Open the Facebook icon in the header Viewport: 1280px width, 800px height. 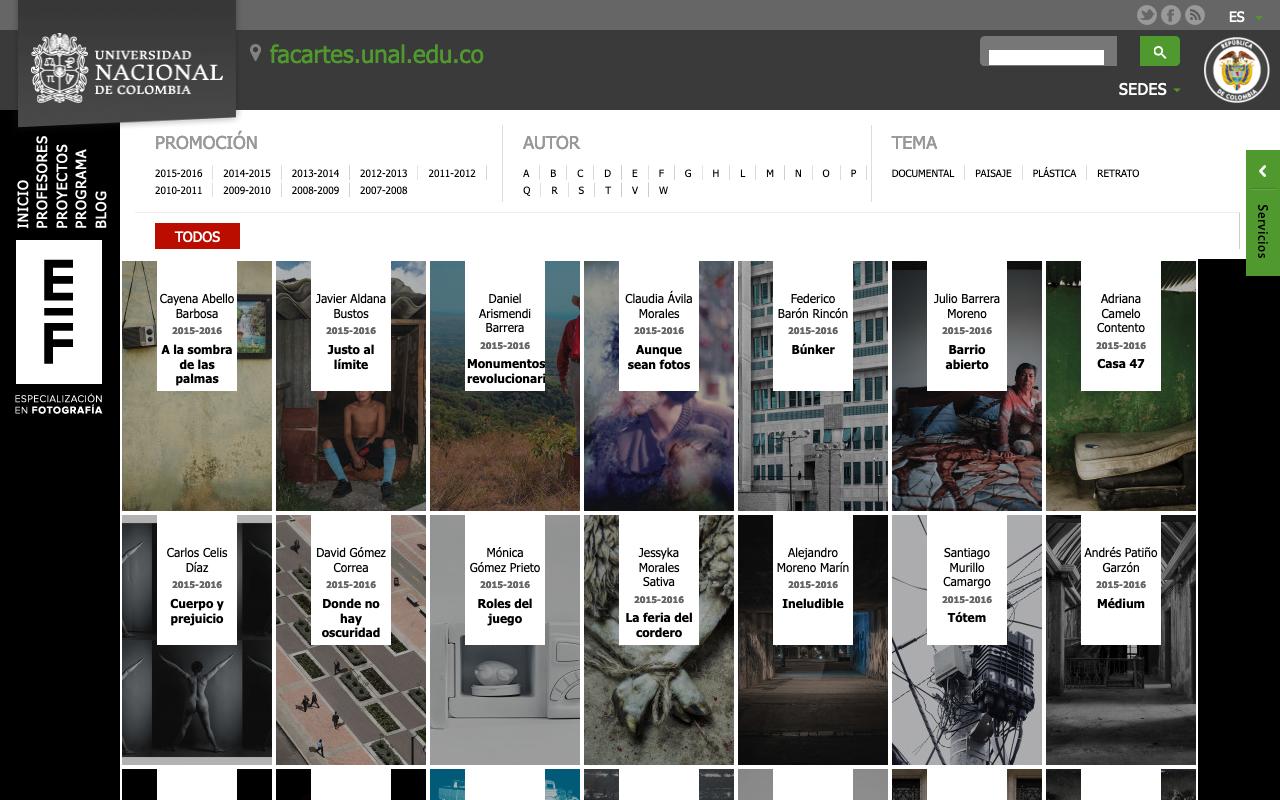point(1171,15)
